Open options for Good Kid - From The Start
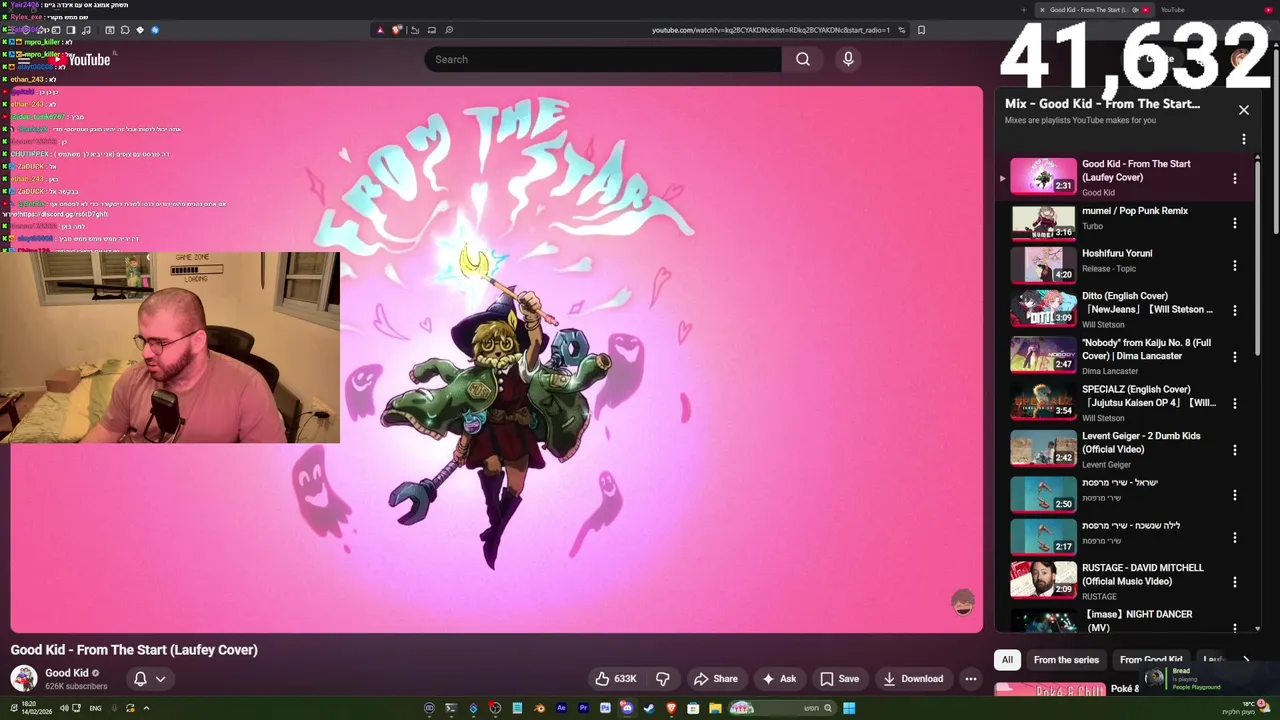This screenshot has width=1280, height=720. (1235, 178)
